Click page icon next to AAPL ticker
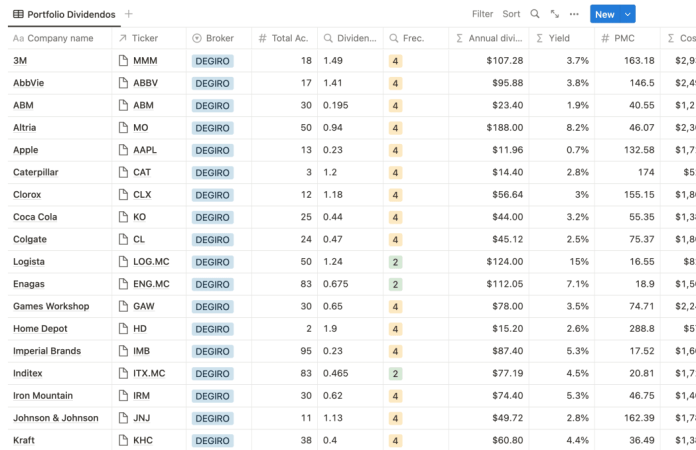This screenshot has width=696, height=450. point(123,150)
